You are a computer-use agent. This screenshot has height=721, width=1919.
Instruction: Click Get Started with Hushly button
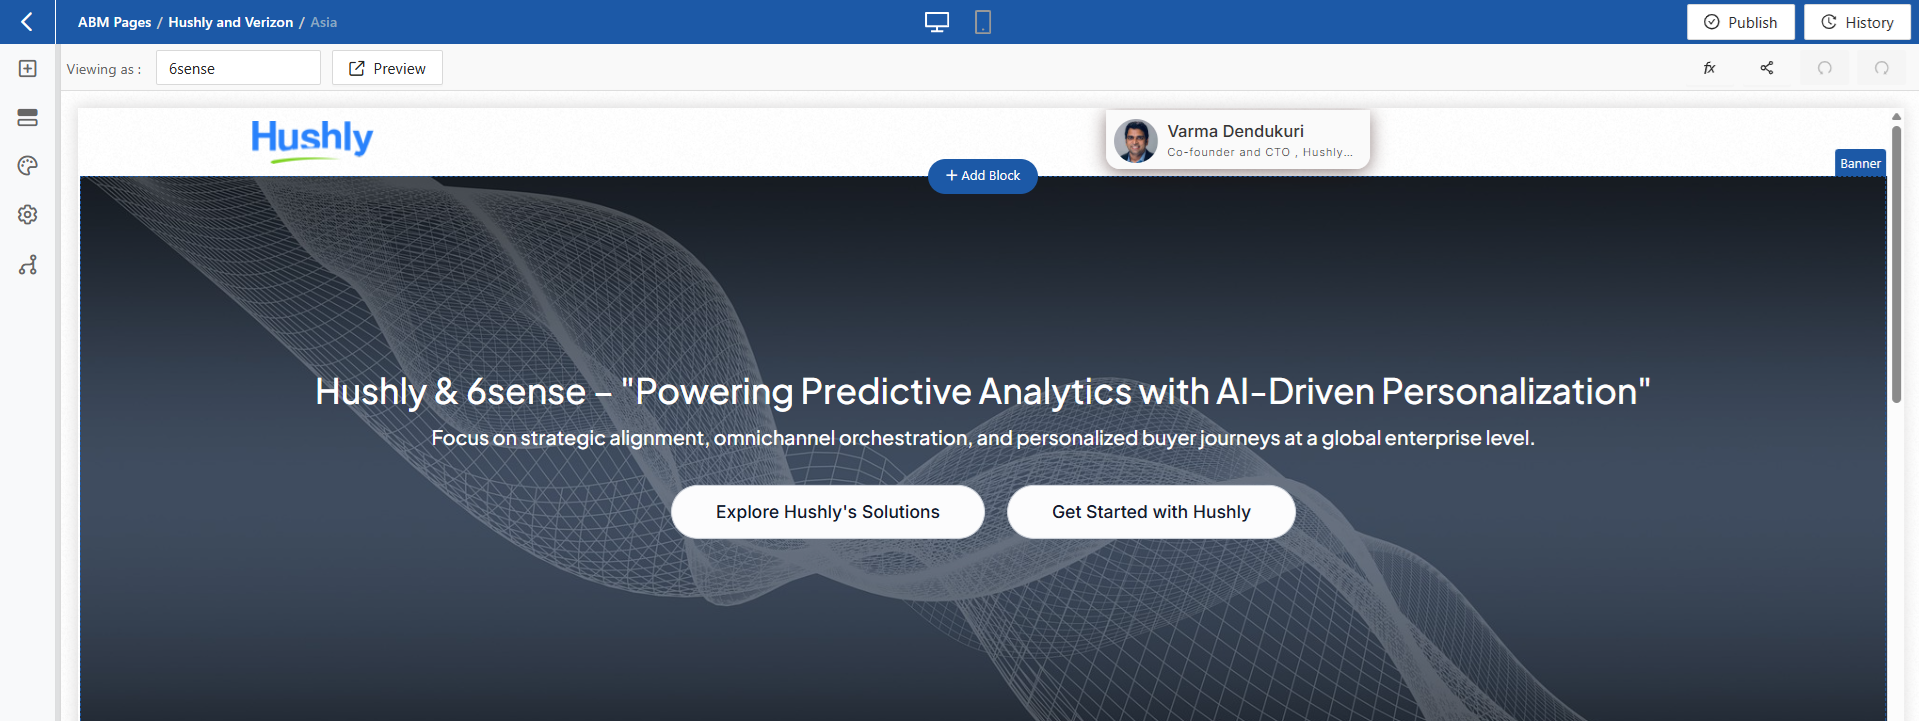click(1151, 512)
